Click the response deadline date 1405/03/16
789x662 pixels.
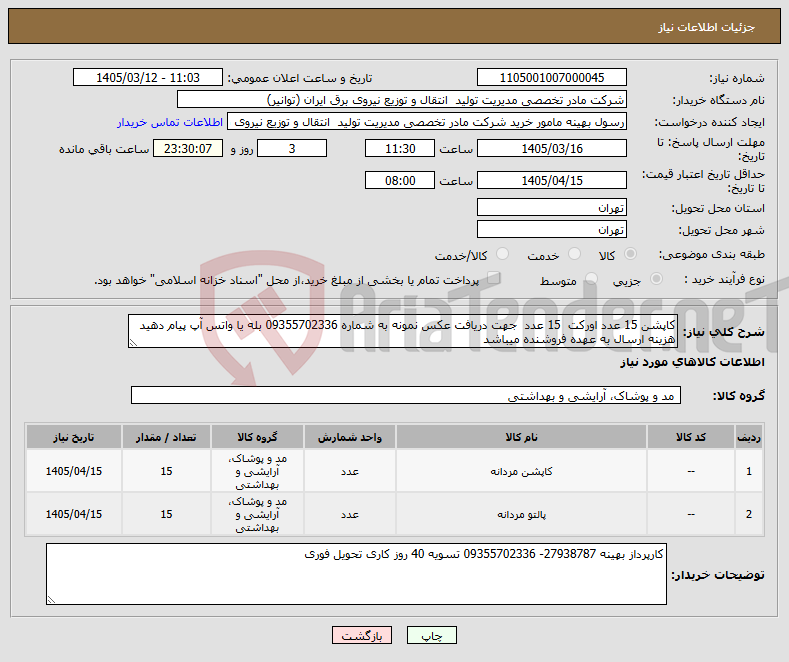[x=552, y=148]
